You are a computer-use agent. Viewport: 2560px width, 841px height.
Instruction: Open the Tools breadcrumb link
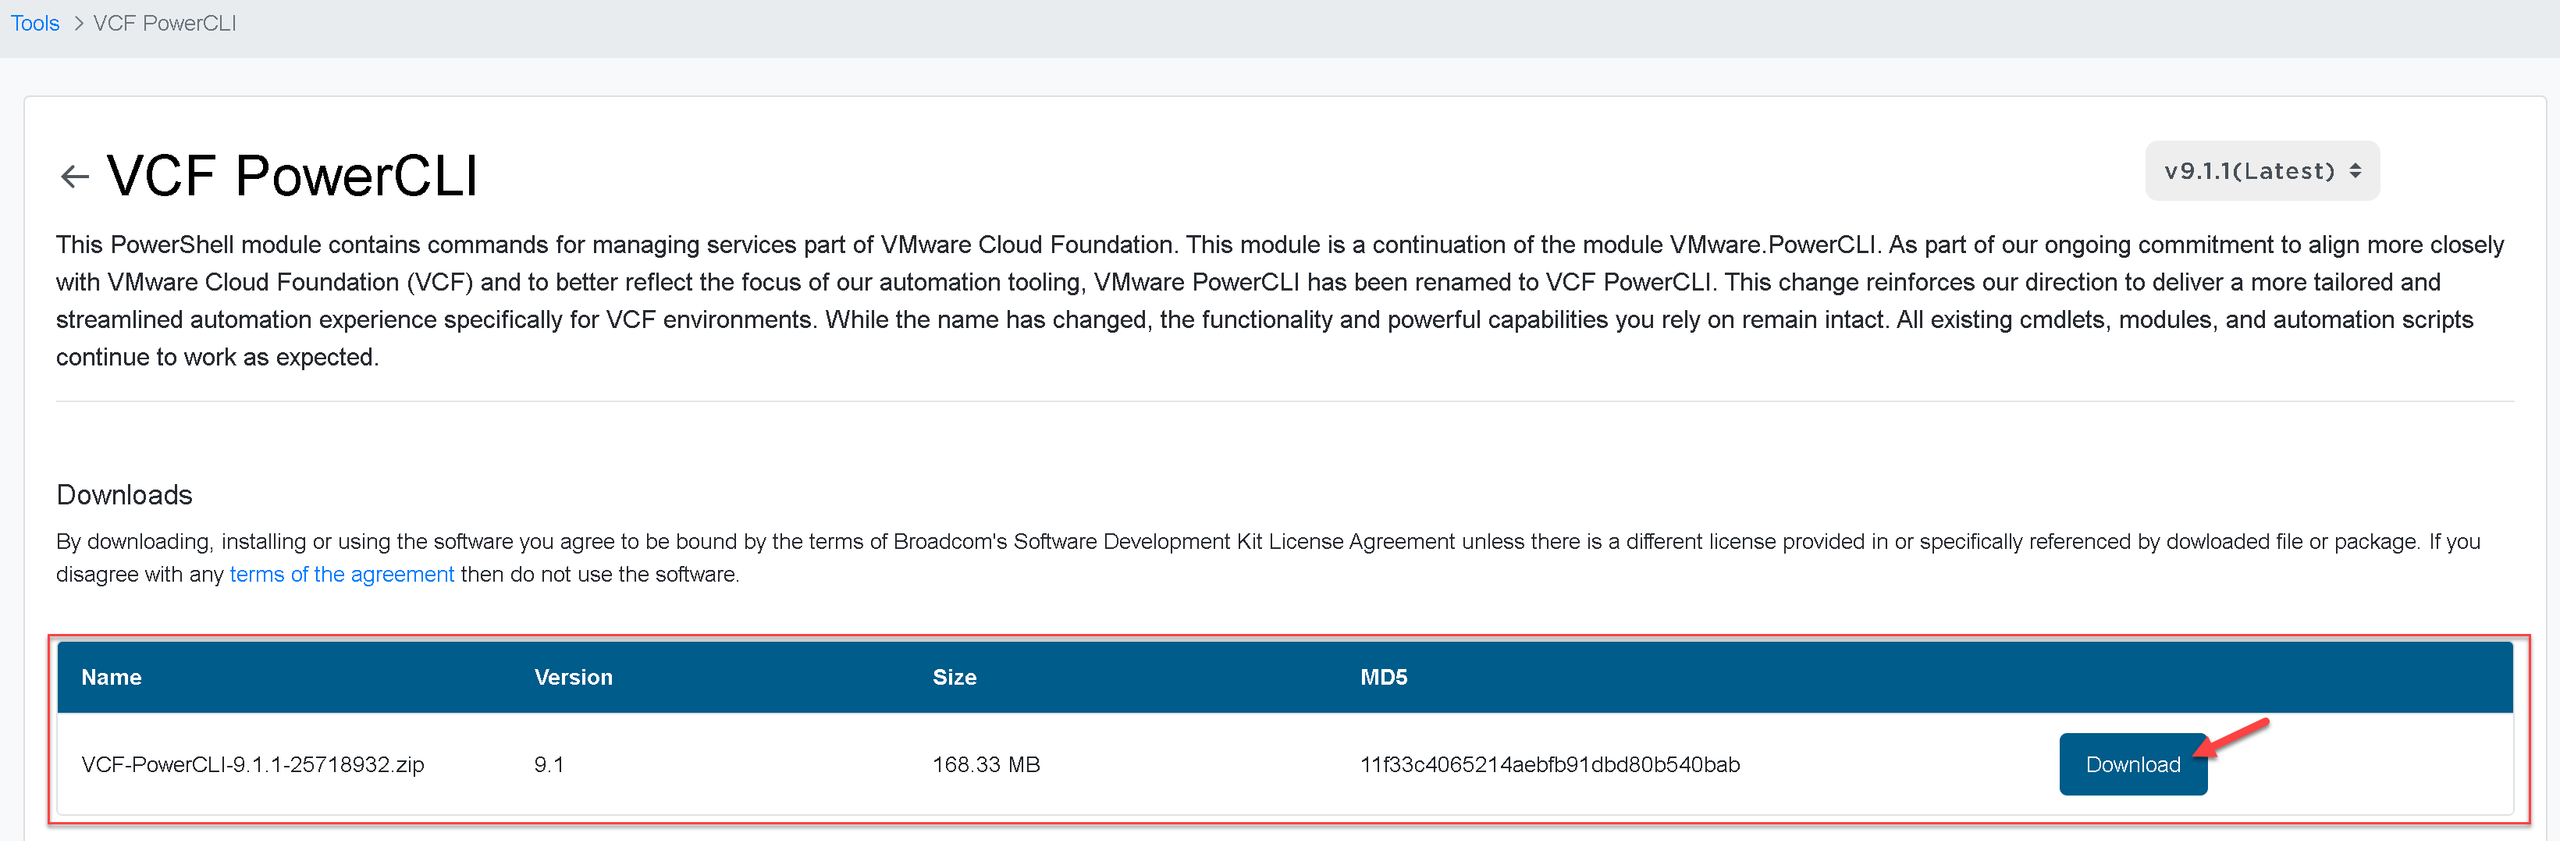click(x=35, y=23)
